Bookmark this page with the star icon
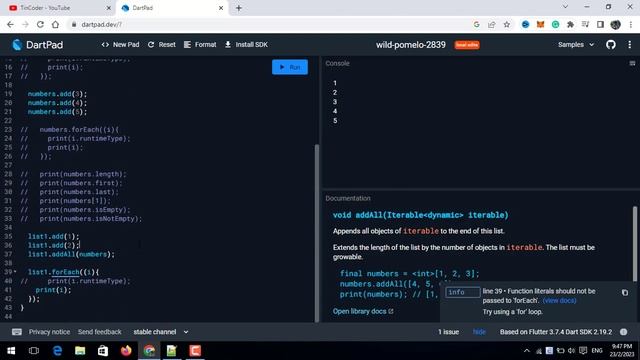This screenshot has height=360, width=640. (507, 24)
